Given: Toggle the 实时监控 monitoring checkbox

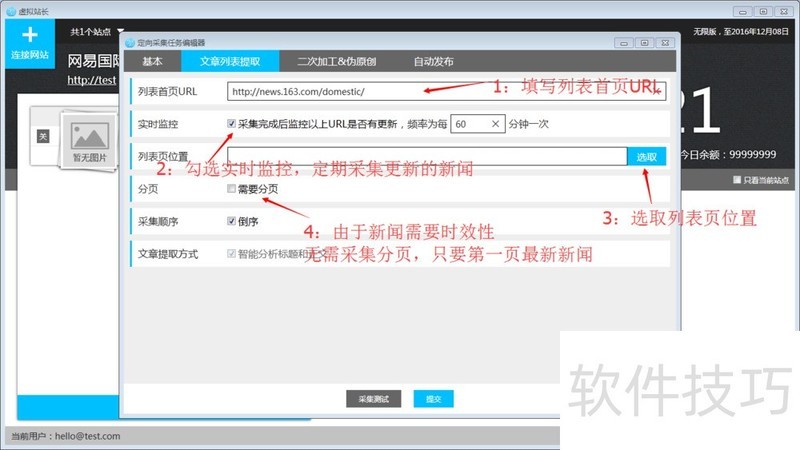Looking at the screenshot, I should (x=231, y=123).
